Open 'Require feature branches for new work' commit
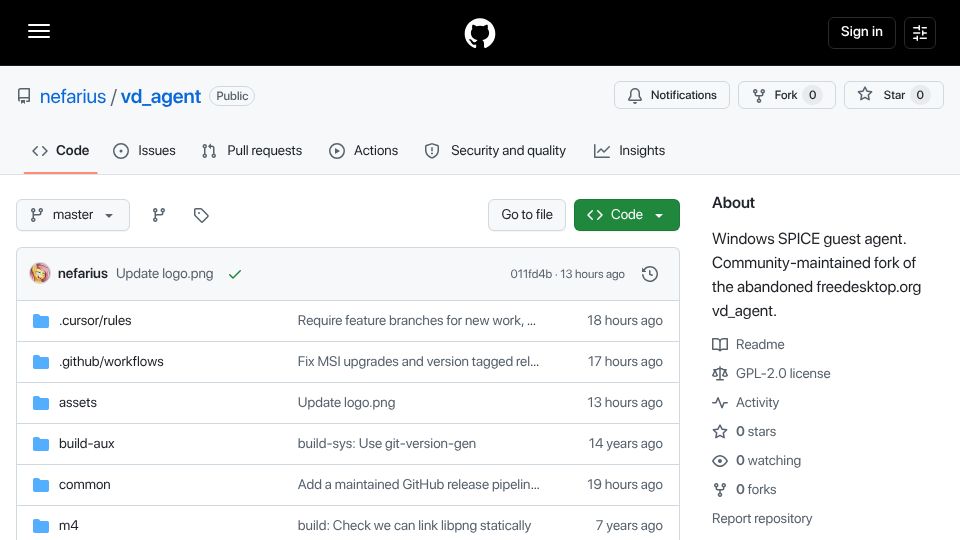960x540 pixels. (x=416, y=321)
